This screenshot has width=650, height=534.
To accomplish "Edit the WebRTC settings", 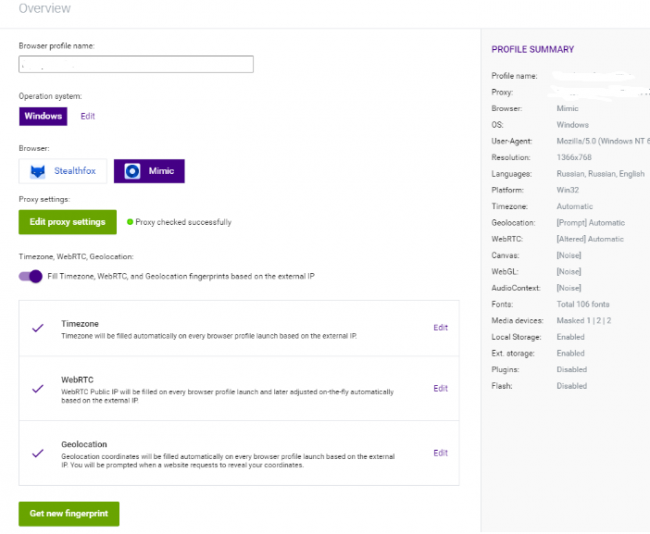I will tap(440, 388).
